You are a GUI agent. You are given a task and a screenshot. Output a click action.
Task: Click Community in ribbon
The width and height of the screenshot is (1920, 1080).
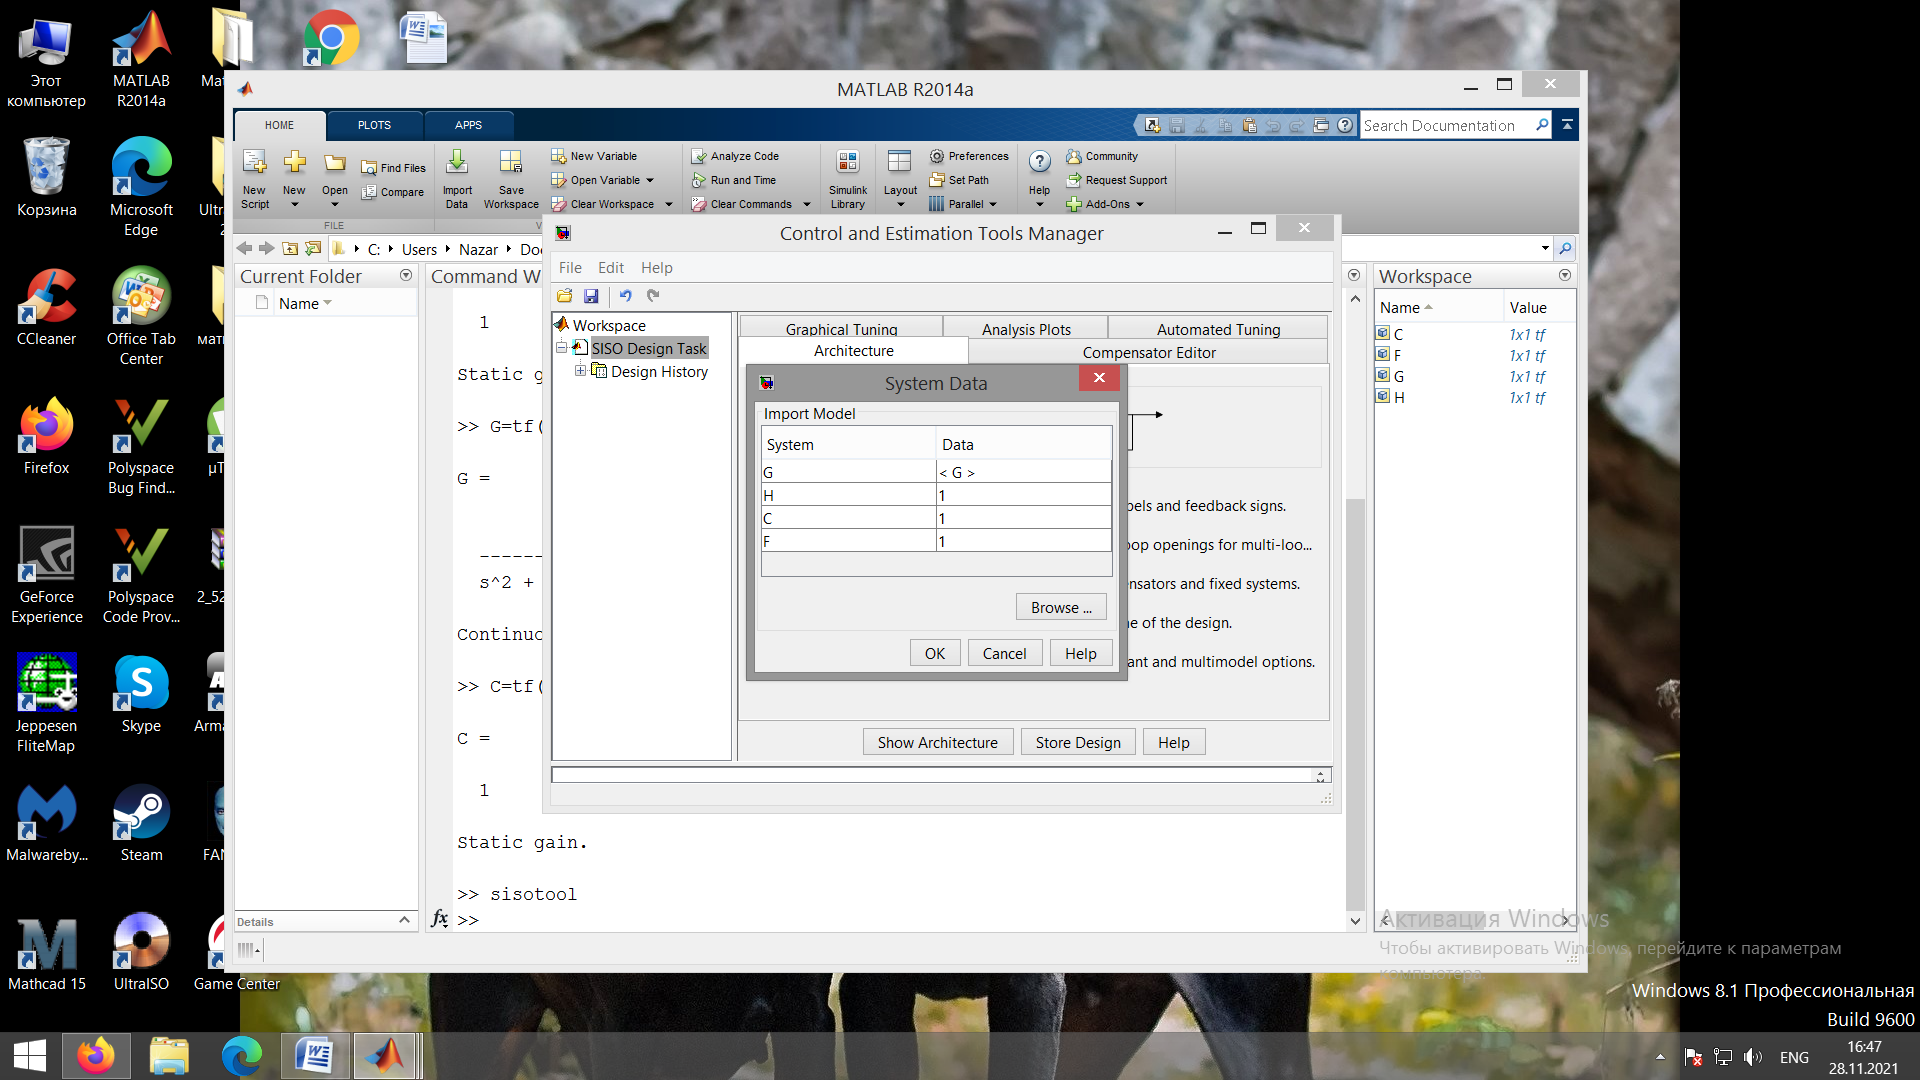point(1102,156)
